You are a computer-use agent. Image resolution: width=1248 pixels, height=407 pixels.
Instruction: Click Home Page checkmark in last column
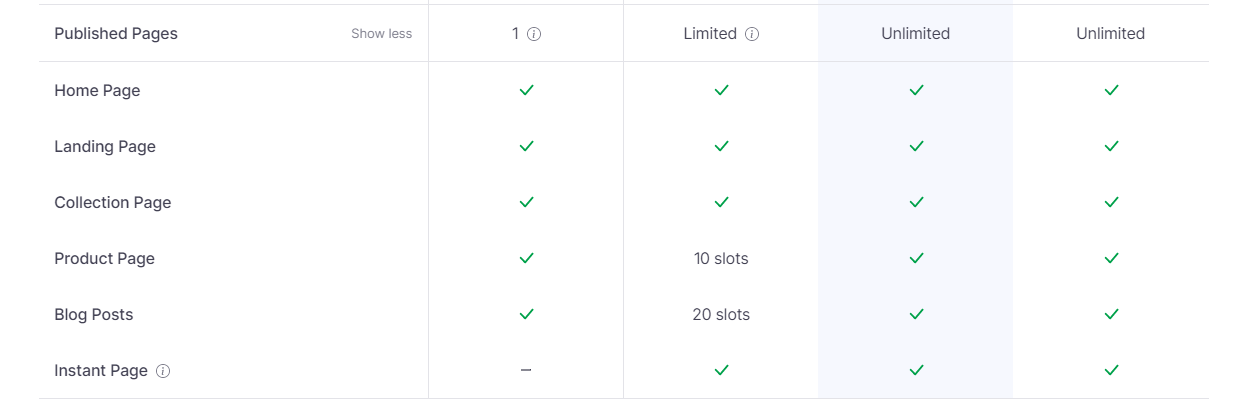(x=1111, y=90)
